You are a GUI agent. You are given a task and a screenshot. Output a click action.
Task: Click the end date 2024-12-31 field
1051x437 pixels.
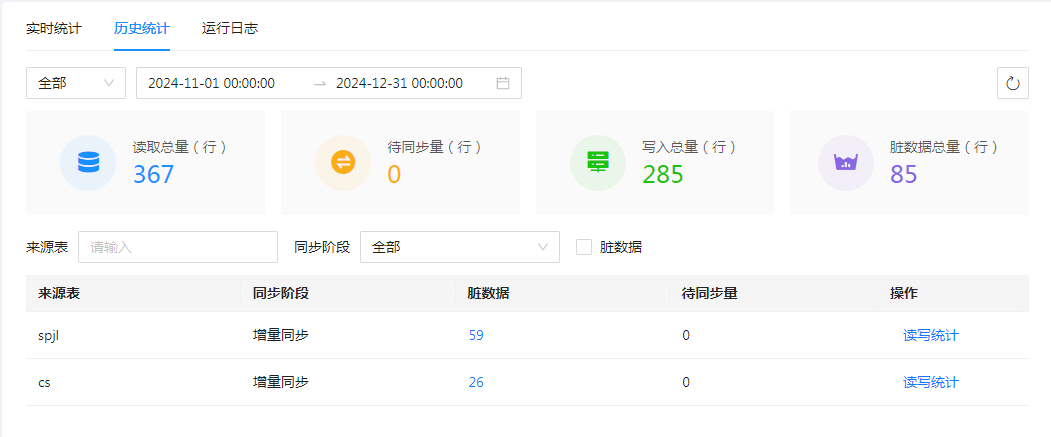click(400, 83)
